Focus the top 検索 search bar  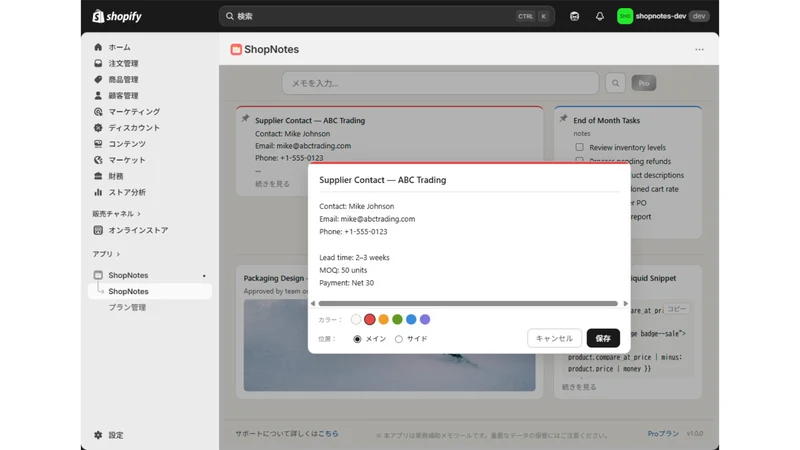[x=387, y=16]
